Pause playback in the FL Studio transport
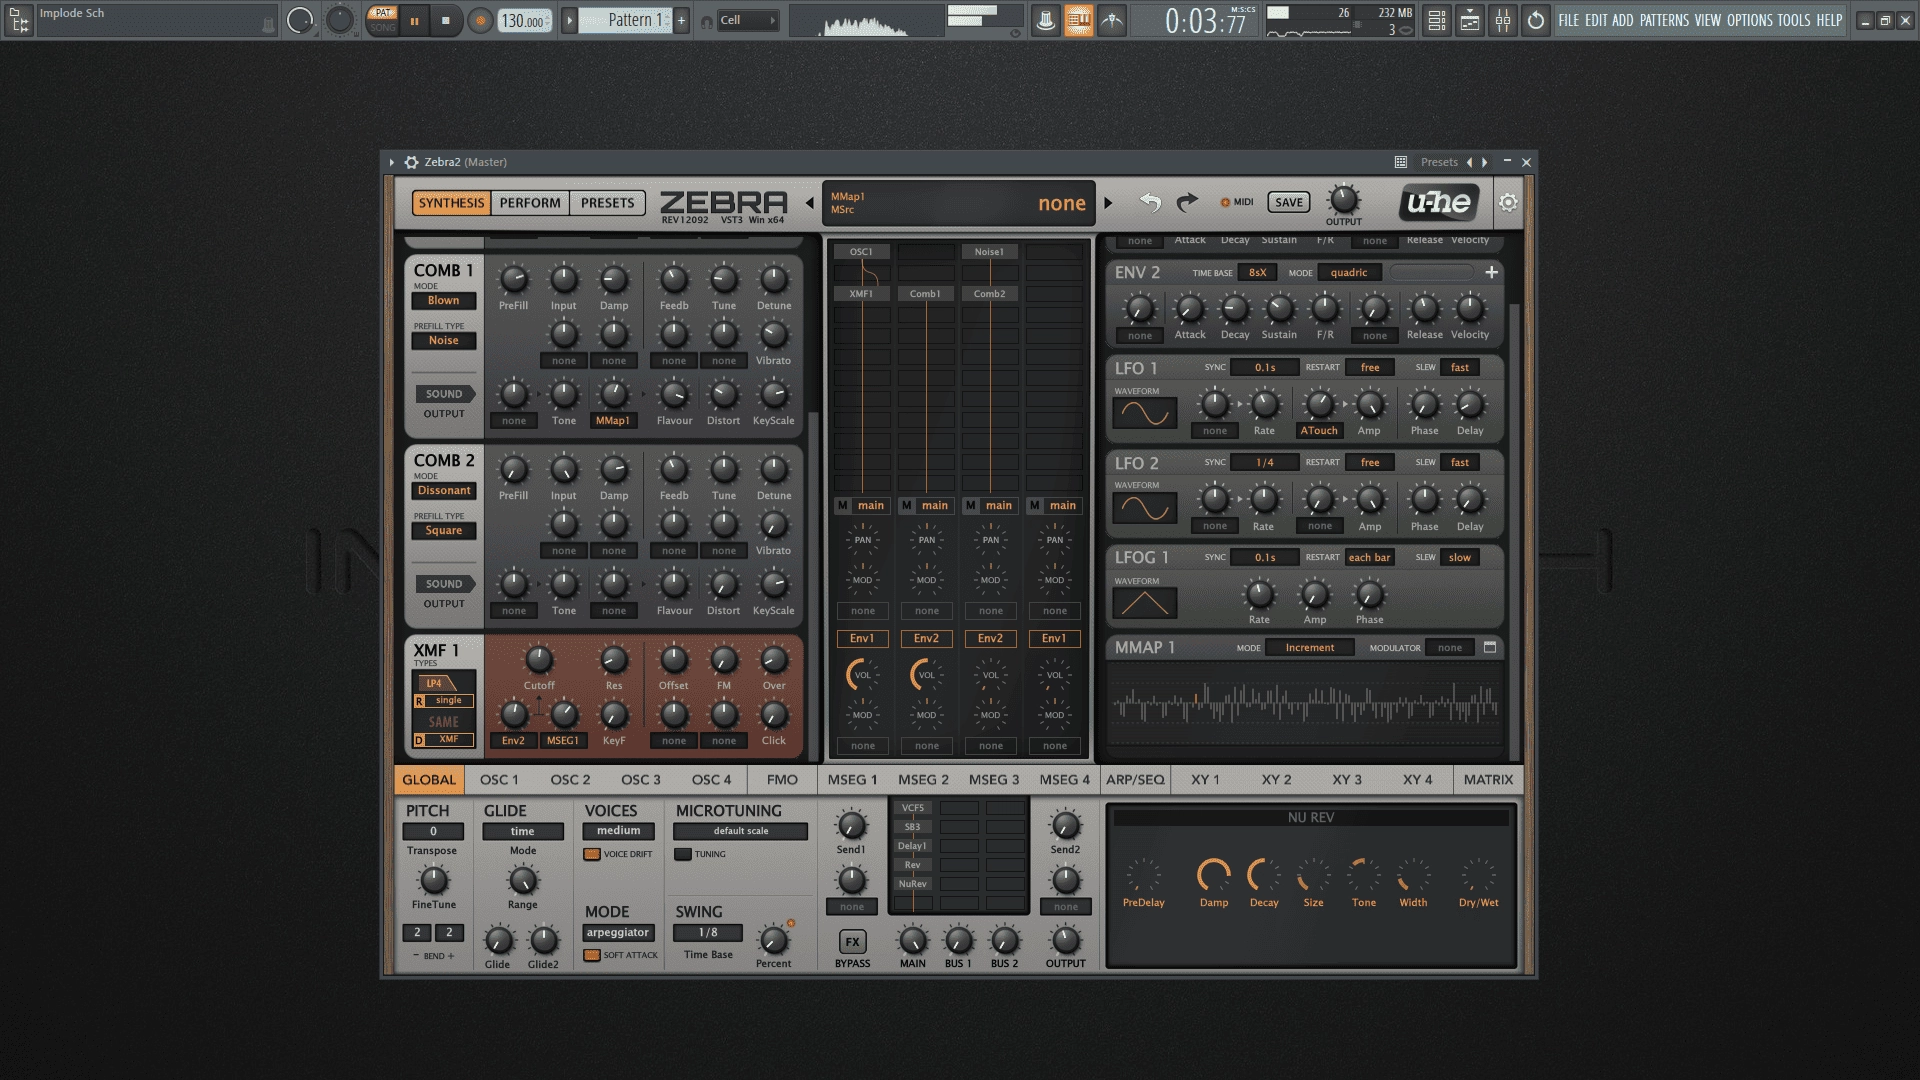Screen dimensions: 1920x1080 coord(414,20)
